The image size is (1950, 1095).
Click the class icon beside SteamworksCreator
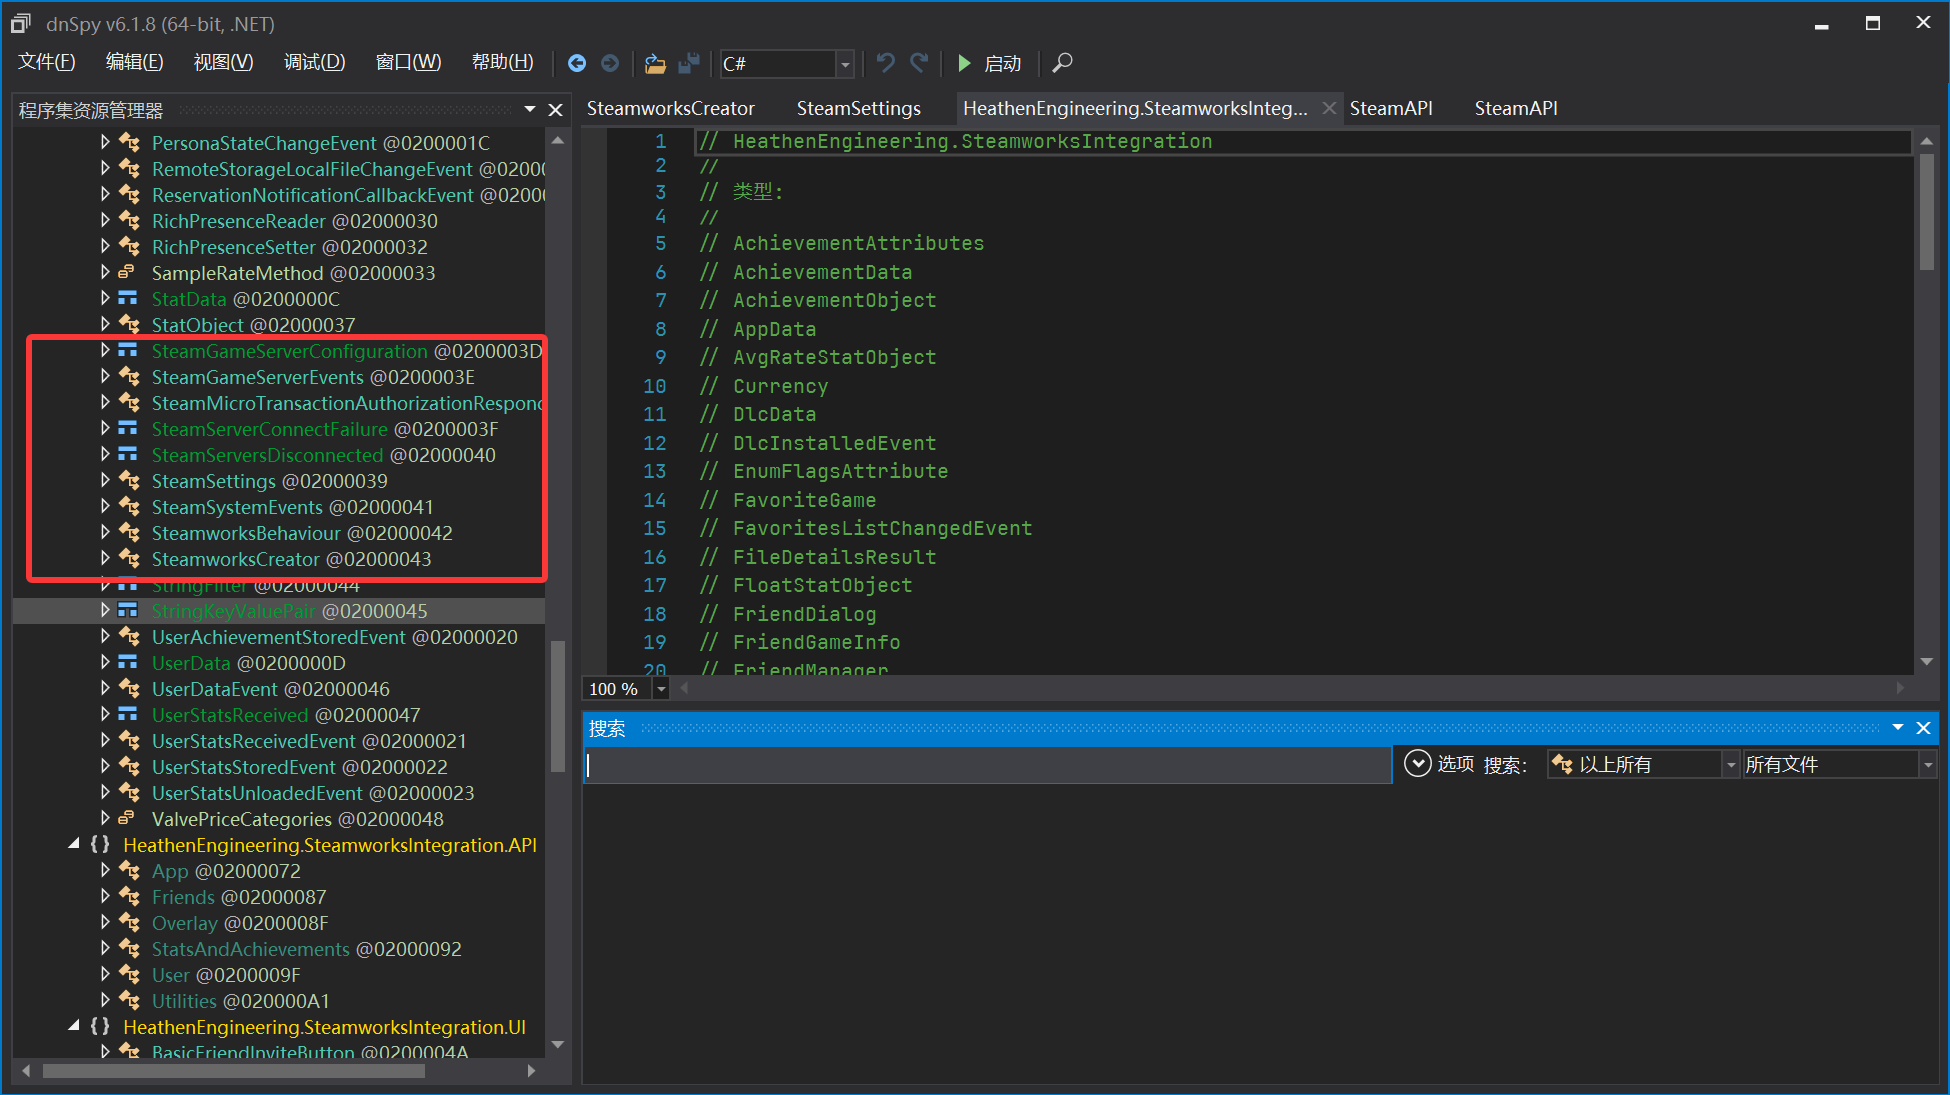coord(129,559)
